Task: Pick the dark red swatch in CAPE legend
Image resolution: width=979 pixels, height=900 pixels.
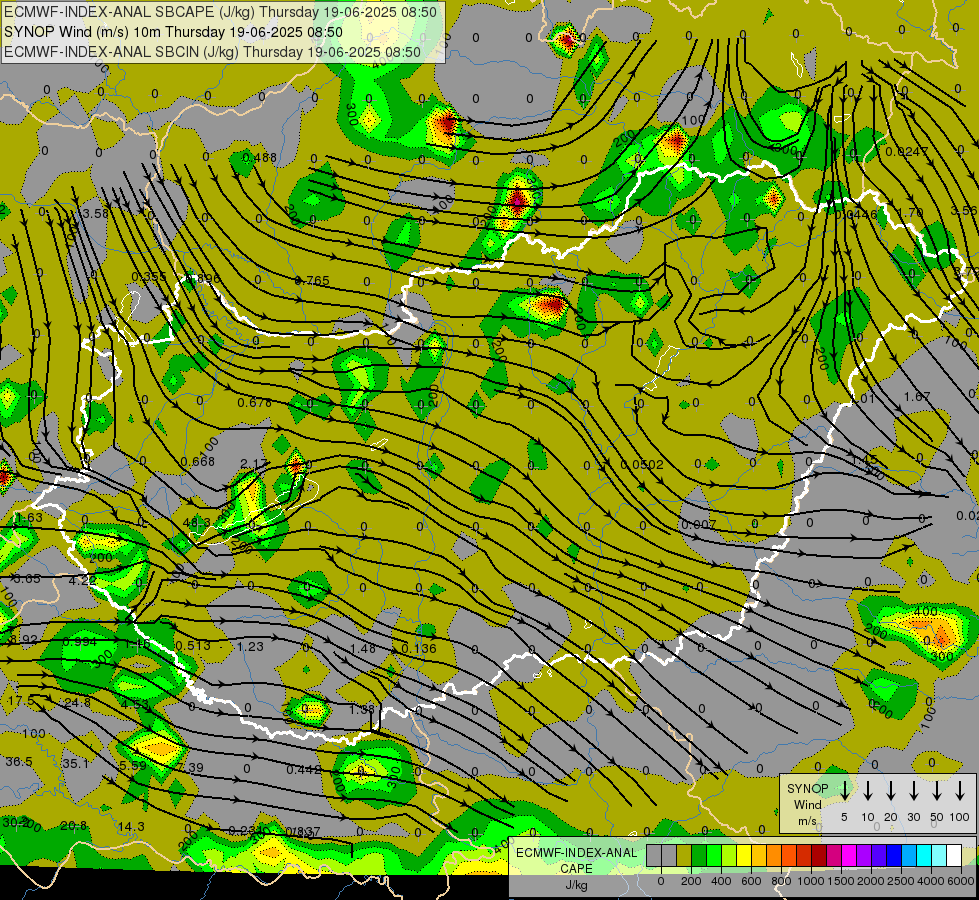Action: 819,856
